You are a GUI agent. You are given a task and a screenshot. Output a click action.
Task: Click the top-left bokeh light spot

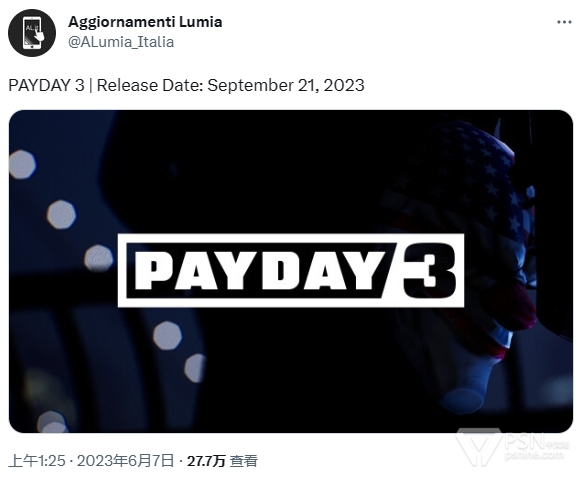[x=22, y=164]
